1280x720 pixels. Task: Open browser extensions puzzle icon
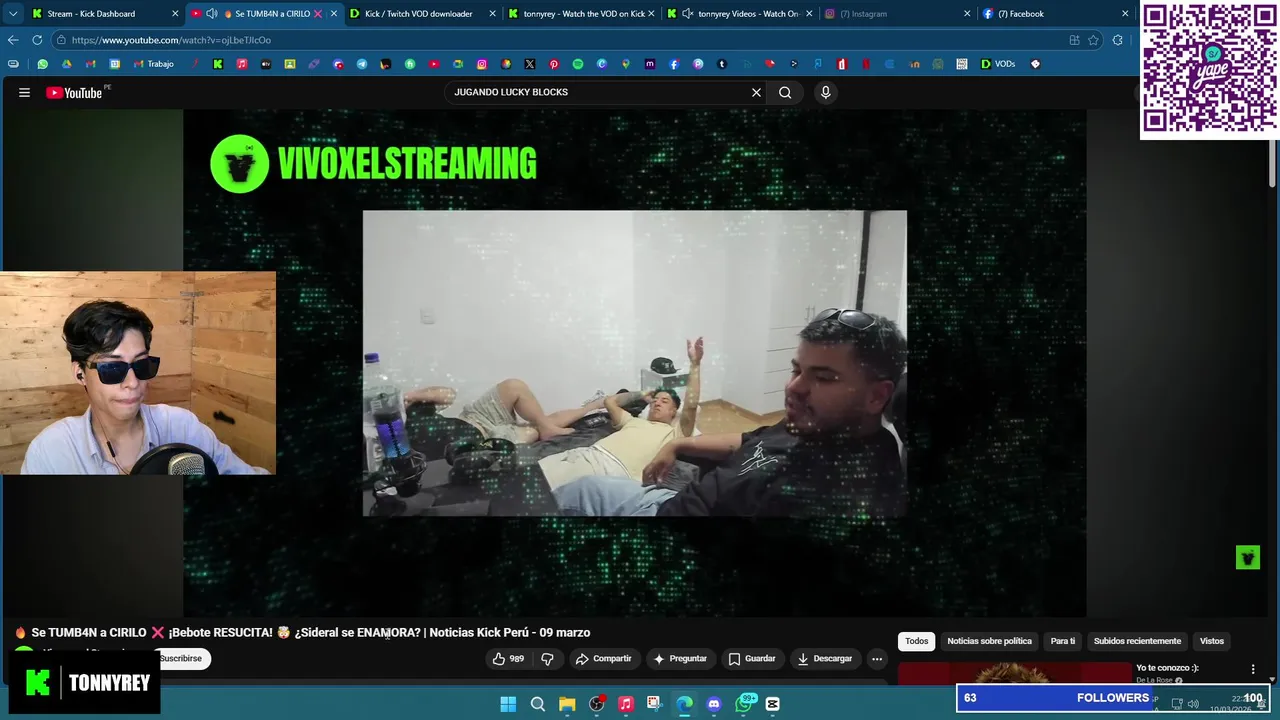click(x=1117, y=40)
